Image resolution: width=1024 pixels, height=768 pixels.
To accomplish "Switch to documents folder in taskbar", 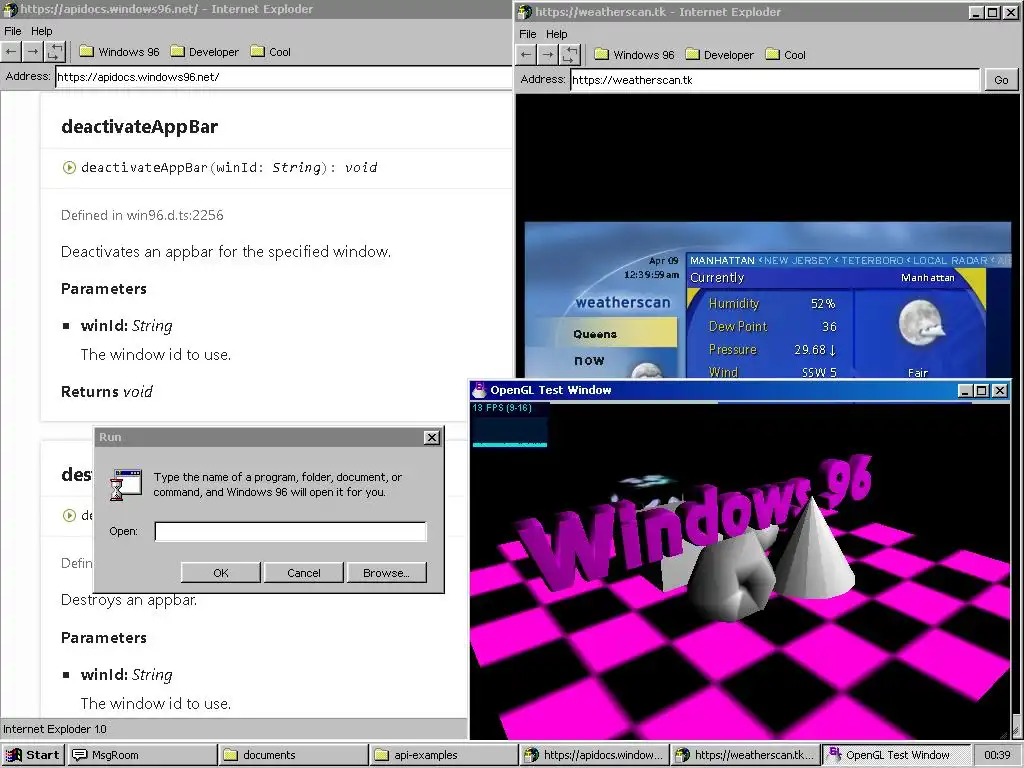I will click(293, 755).
